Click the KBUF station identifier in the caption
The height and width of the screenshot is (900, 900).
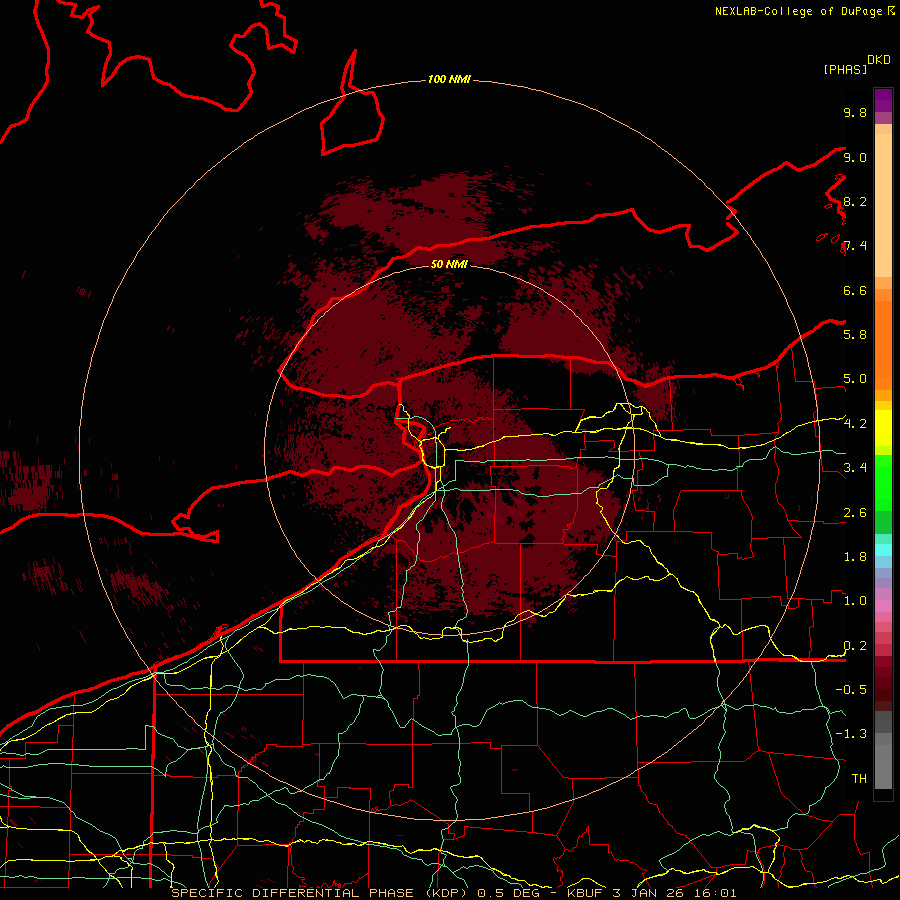point(583,893)
